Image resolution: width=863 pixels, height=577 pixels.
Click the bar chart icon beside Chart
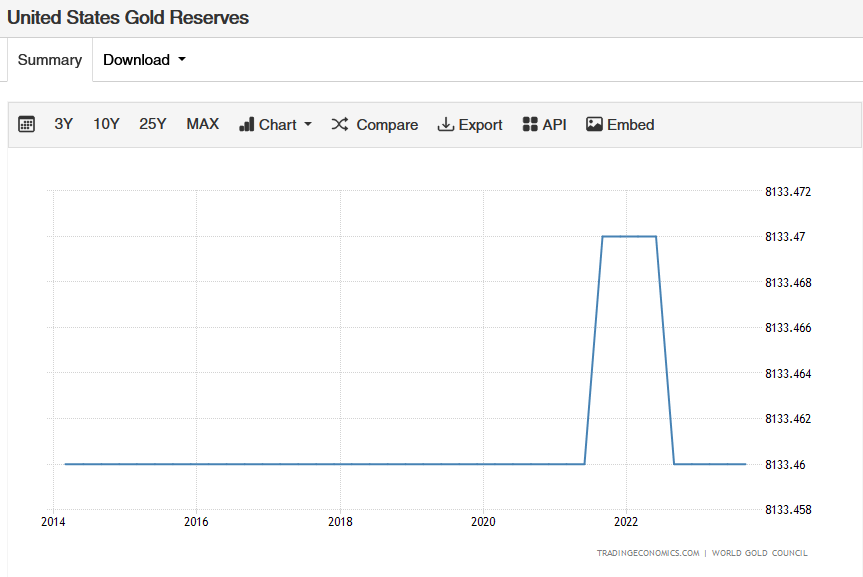[247, 125]
